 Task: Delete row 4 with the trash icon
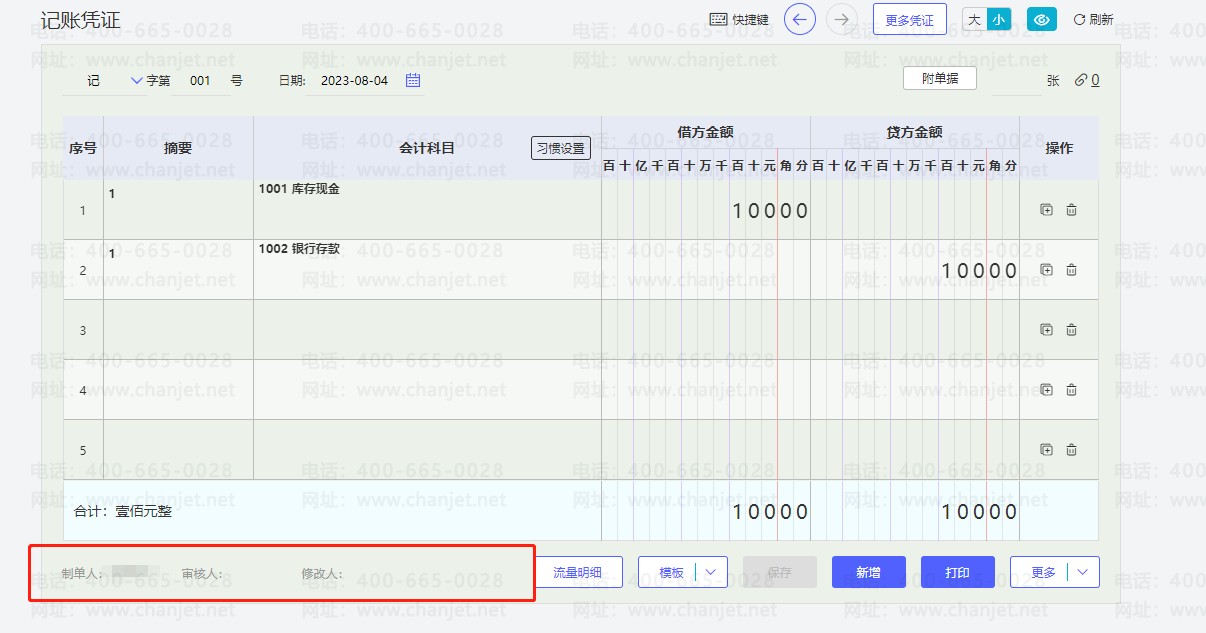click(x=1071, y=390)
